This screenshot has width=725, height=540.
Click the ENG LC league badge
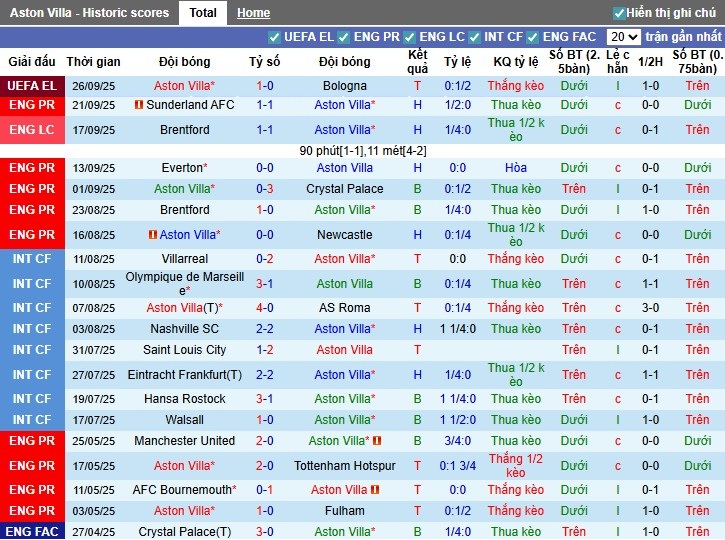point(32,130)
